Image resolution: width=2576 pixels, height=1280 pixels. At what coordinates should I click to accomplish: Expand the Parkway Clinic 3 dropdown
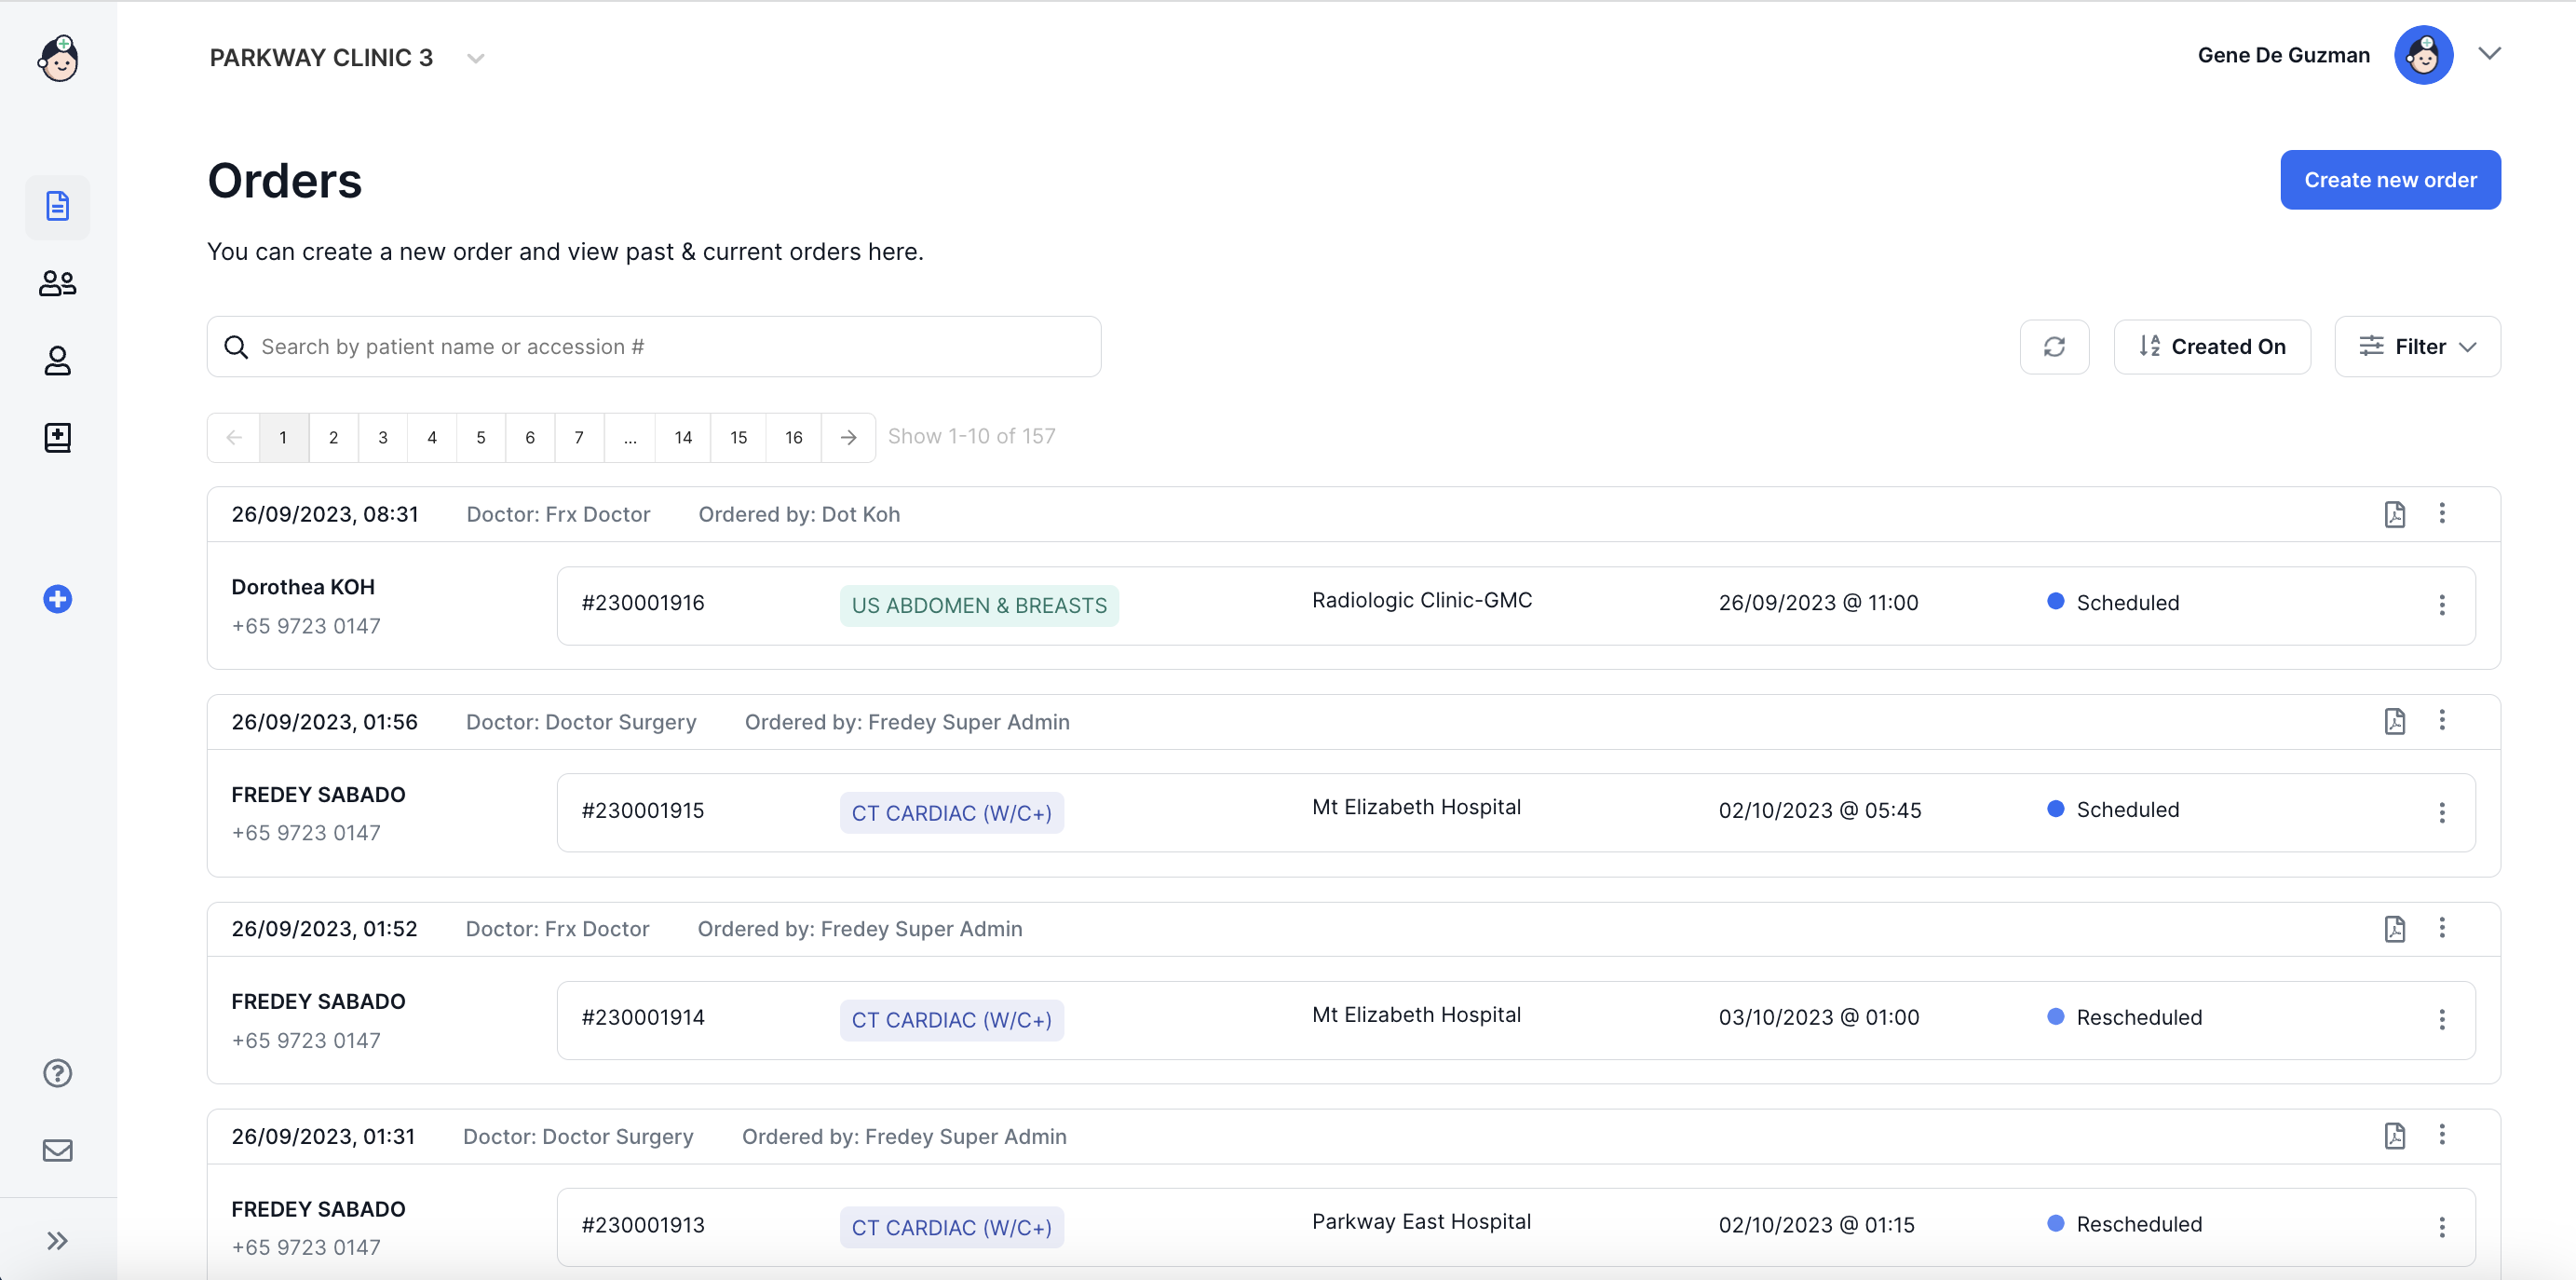pos(476,58)
